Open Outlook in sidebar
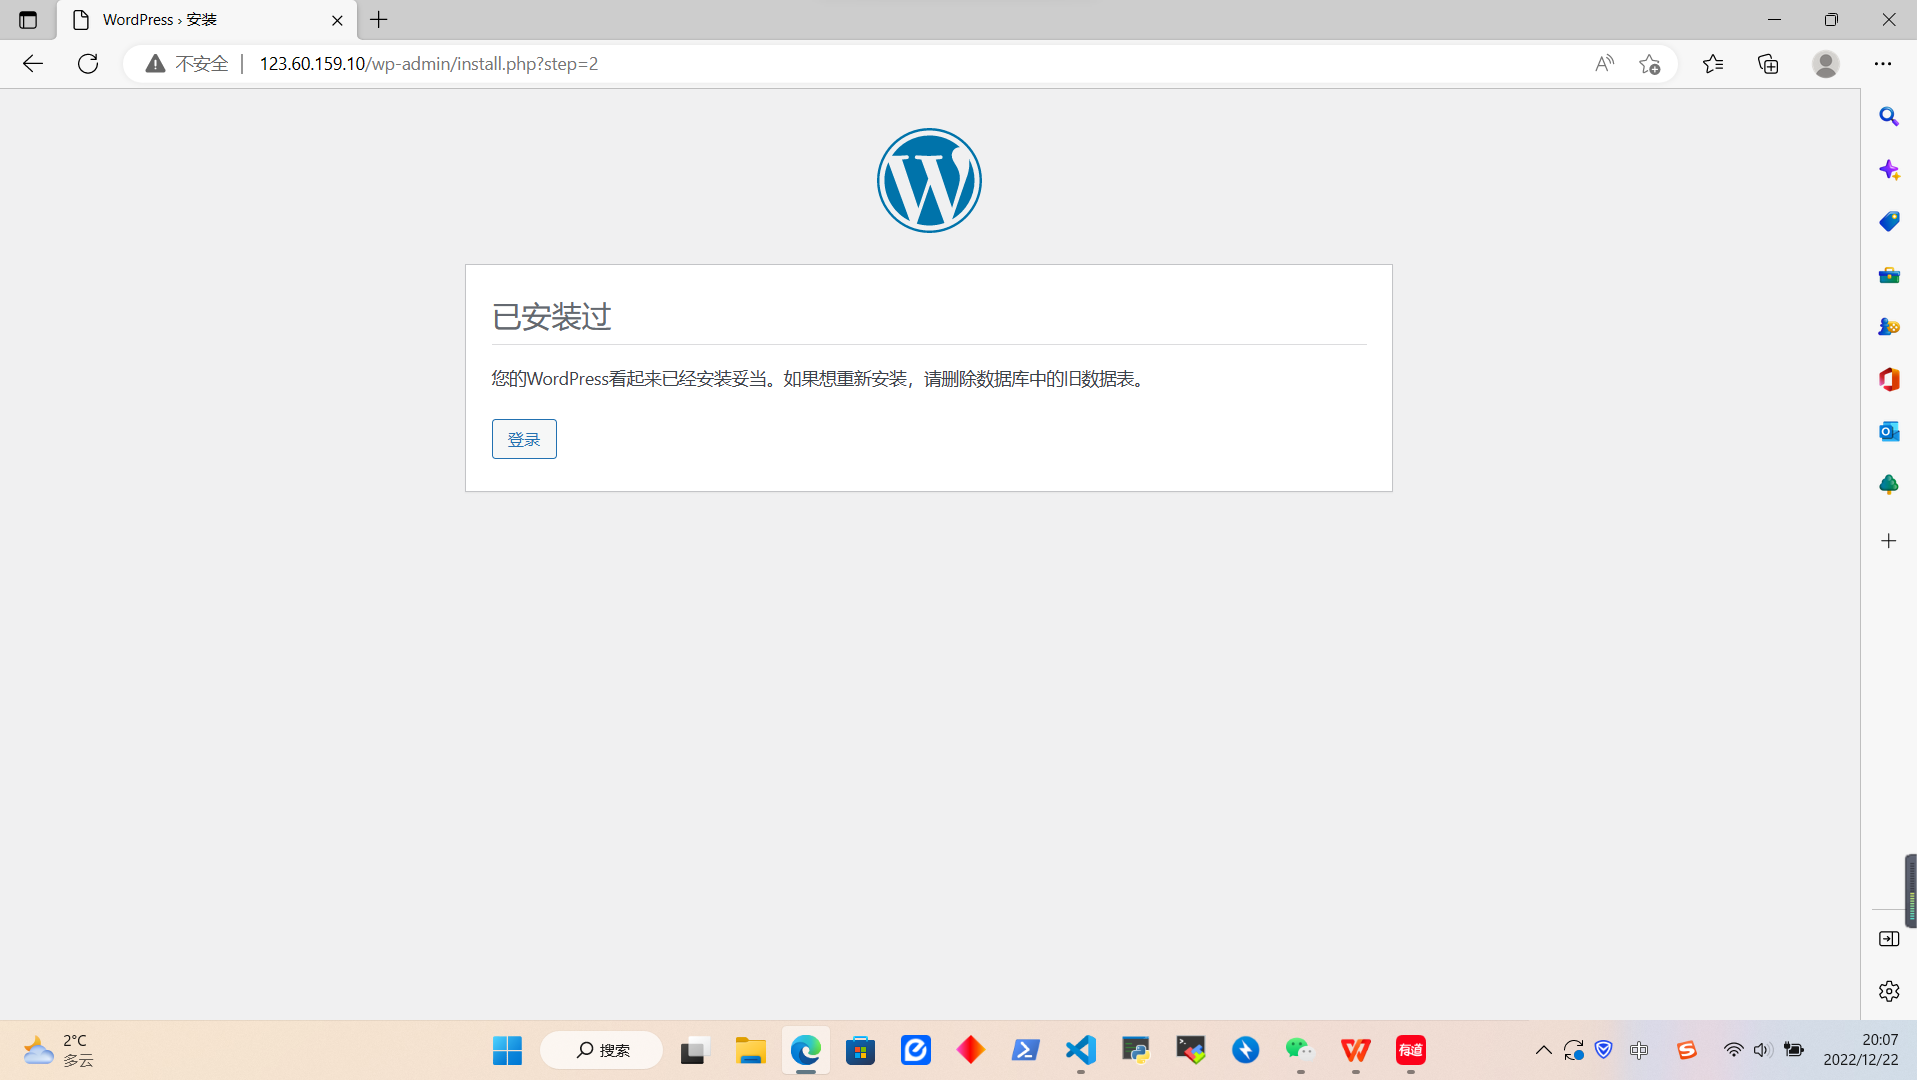The image size is (1917, 1080). [1889, 431]
